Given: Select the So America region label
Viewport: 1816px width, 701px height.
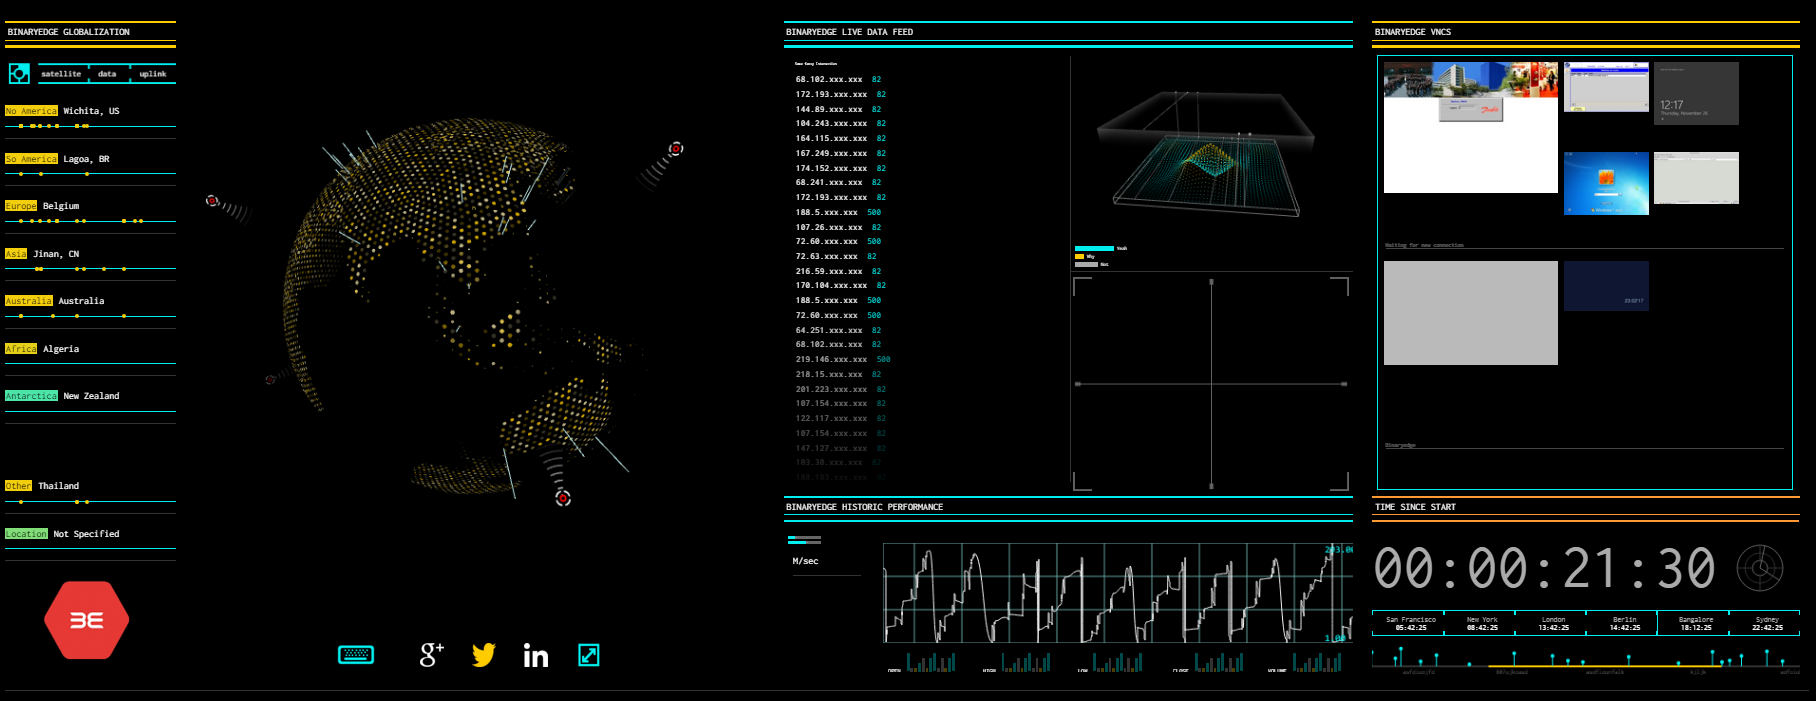Looking at the screenshot, I should [x=31, y=159].
